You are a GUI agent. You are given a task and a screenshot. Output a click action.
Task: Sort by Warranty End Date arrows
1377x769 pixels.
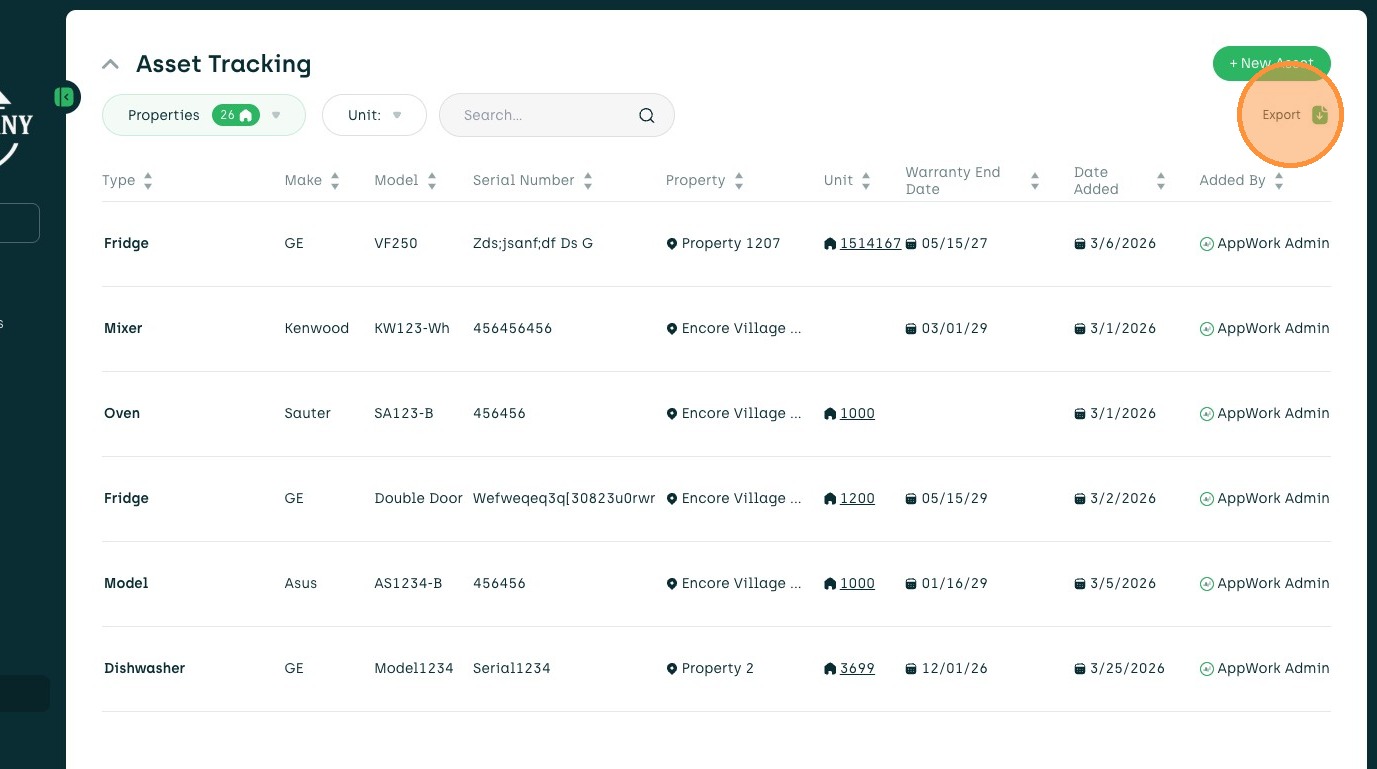pyautogui.click(x=1035, y=181)
